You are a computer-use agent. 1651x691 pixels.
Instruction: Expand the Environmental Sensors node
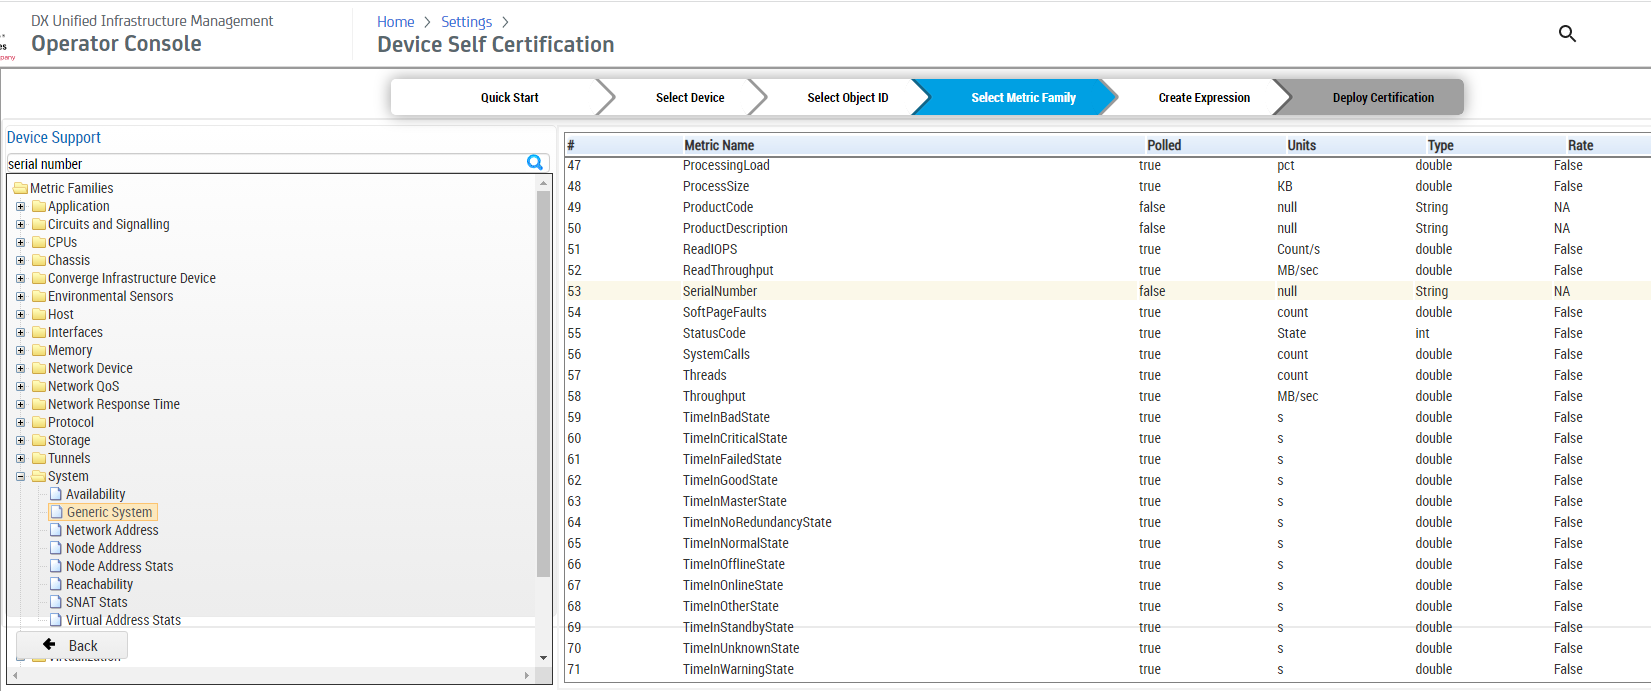(x=20, y=296)
